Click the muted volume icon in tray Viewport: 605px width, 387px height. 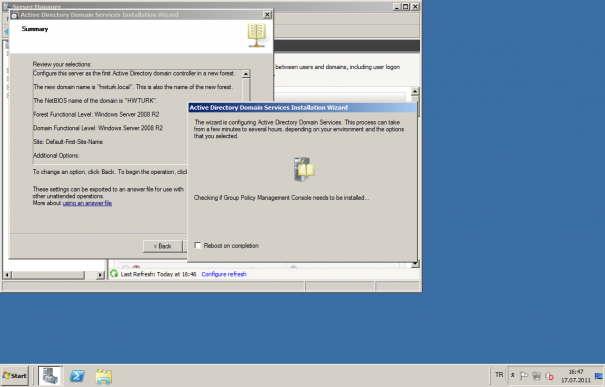coord(549,376)
